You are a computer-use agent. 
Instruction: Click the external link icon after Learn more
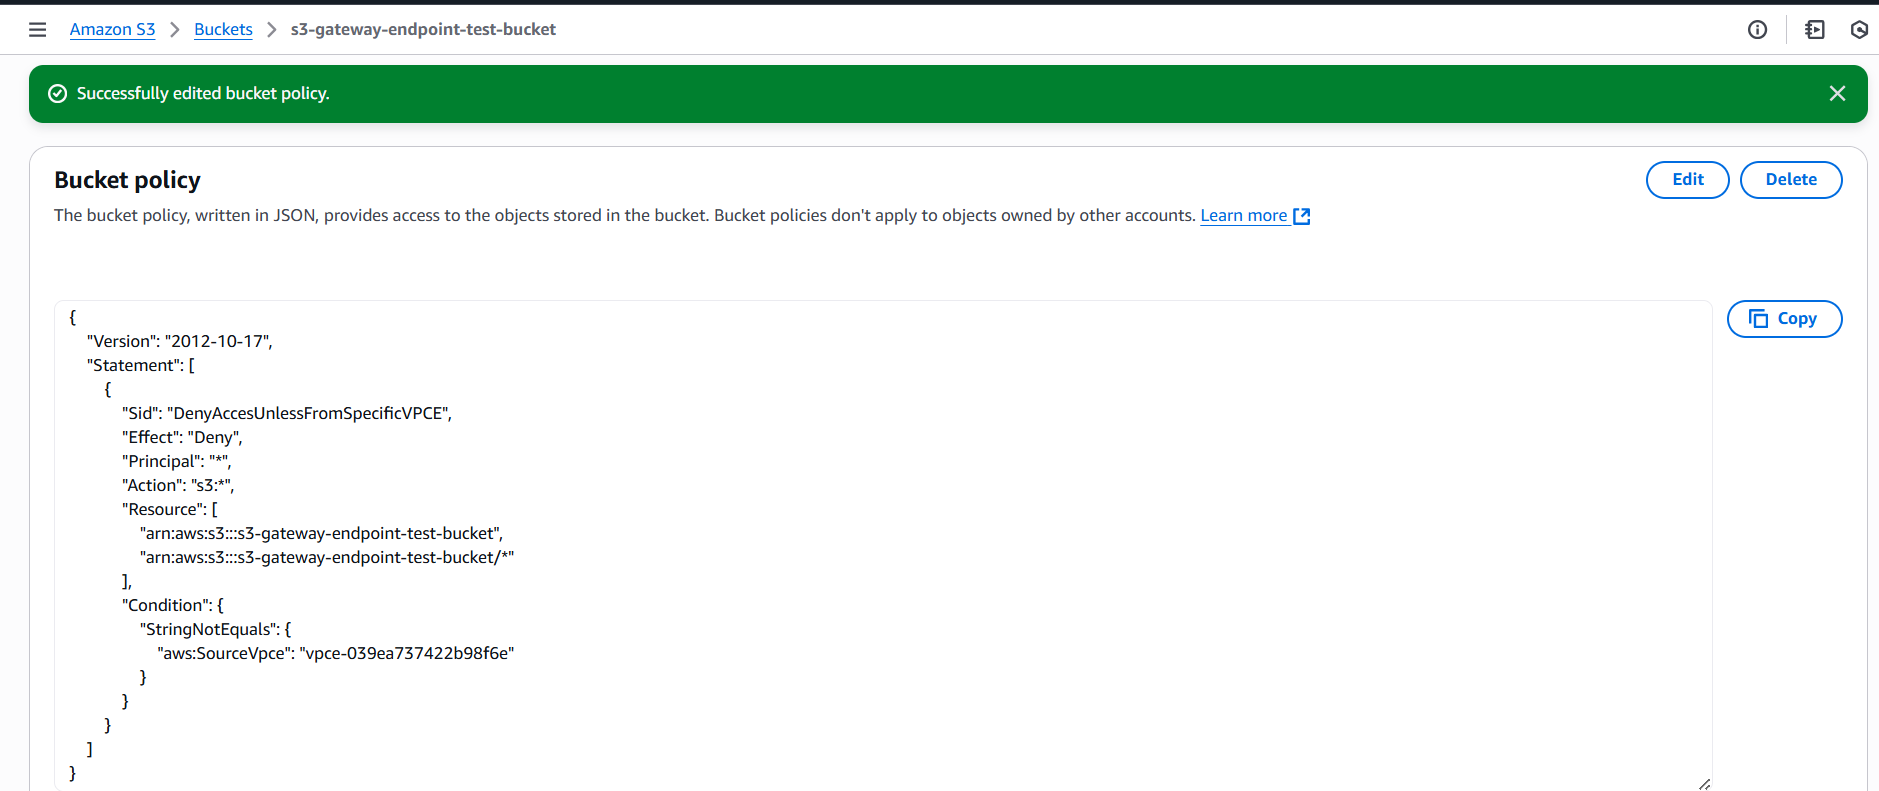pos(1301,216)
